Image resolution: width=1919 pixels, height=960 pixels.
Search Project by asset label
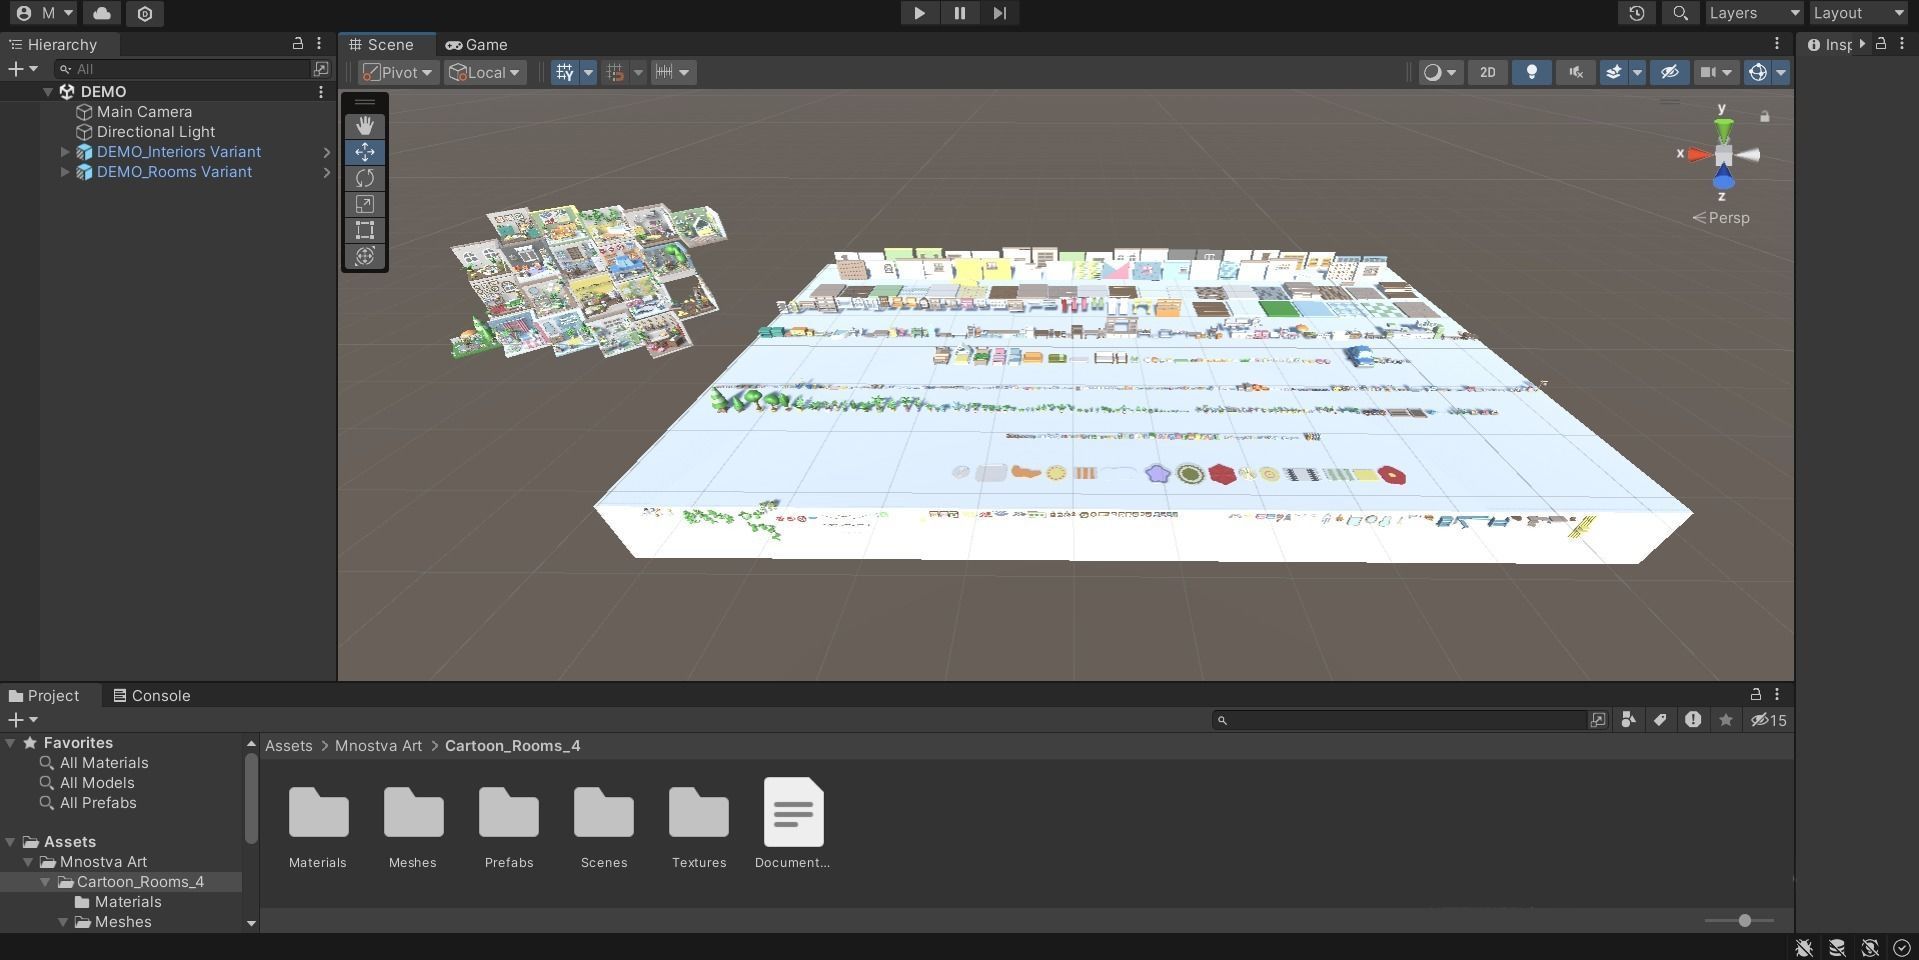point(1660,720)
